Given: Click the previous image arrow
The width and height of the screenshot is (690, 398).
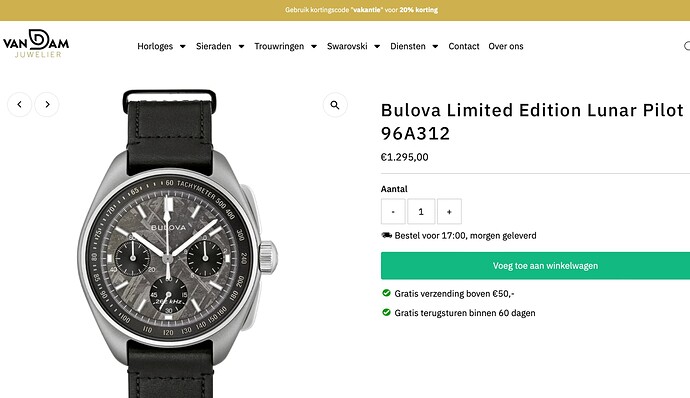Looking at the screenshot, I should (19, 104).
